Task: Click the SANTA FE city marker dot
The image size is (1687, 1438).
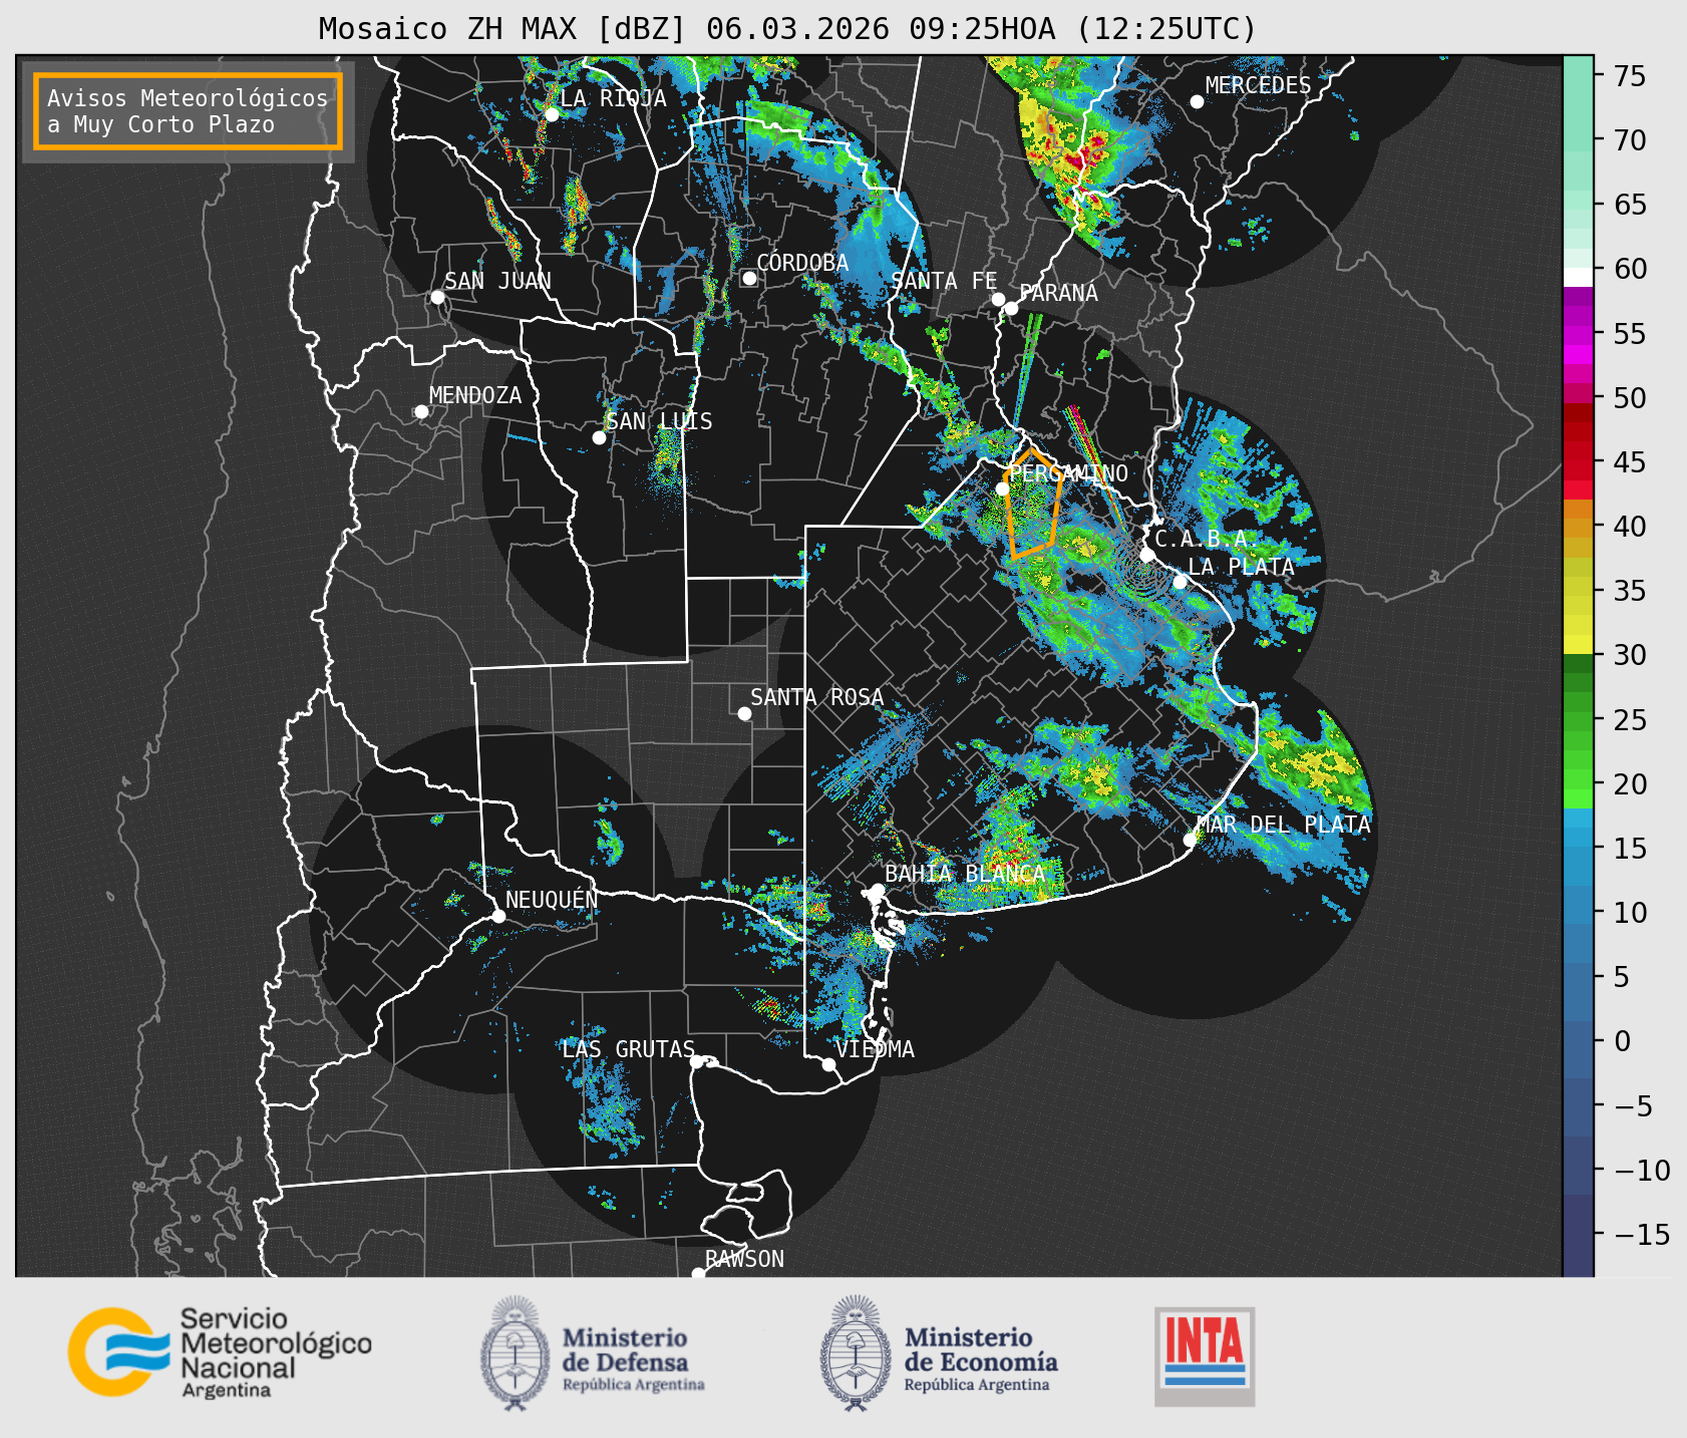Action: 998,299
